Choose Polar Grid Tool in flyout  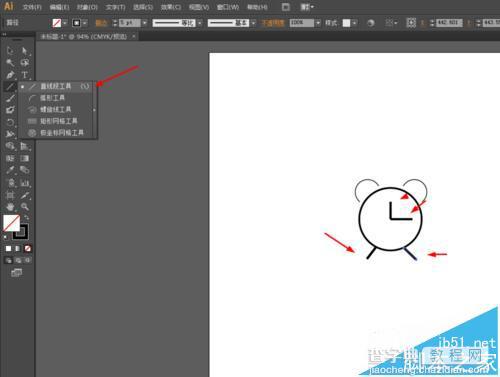point(57,133)
